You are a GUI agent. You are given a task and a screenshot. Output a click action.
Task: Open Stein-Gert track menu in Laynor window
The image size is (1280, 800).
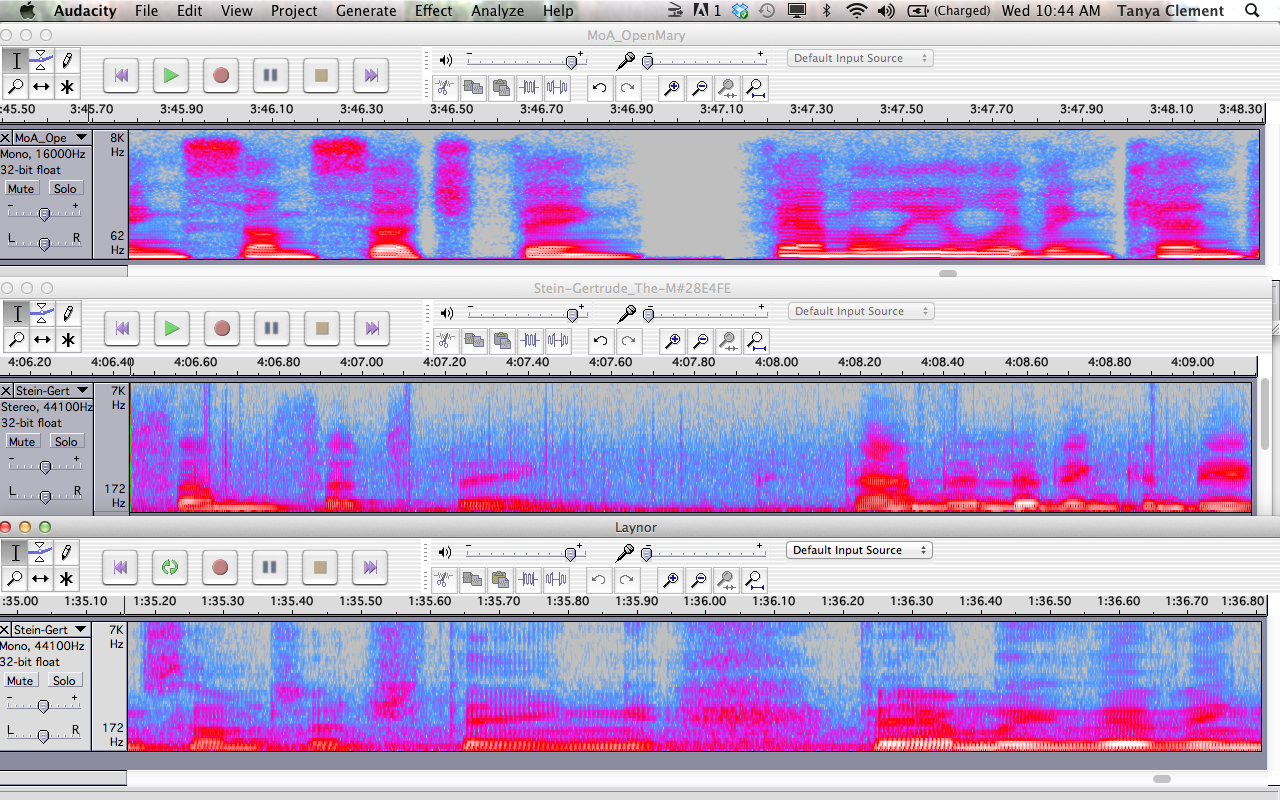pyautogui.click(x=51, y=630)
